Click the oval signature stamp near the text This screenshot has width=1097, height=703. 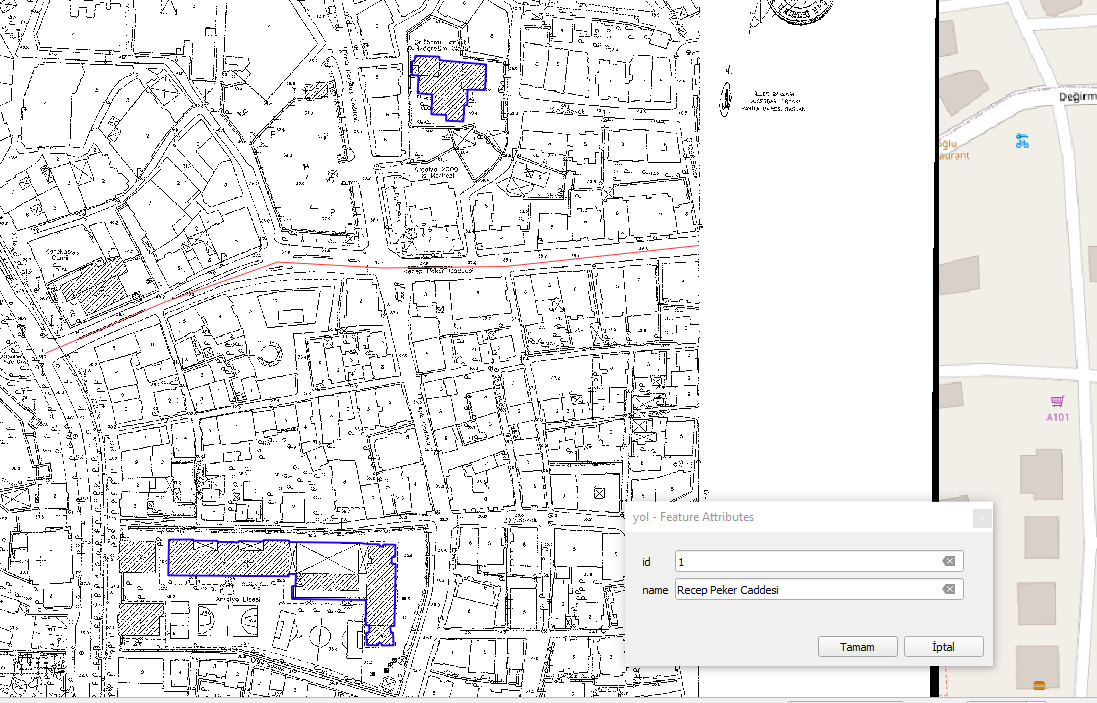726,98
